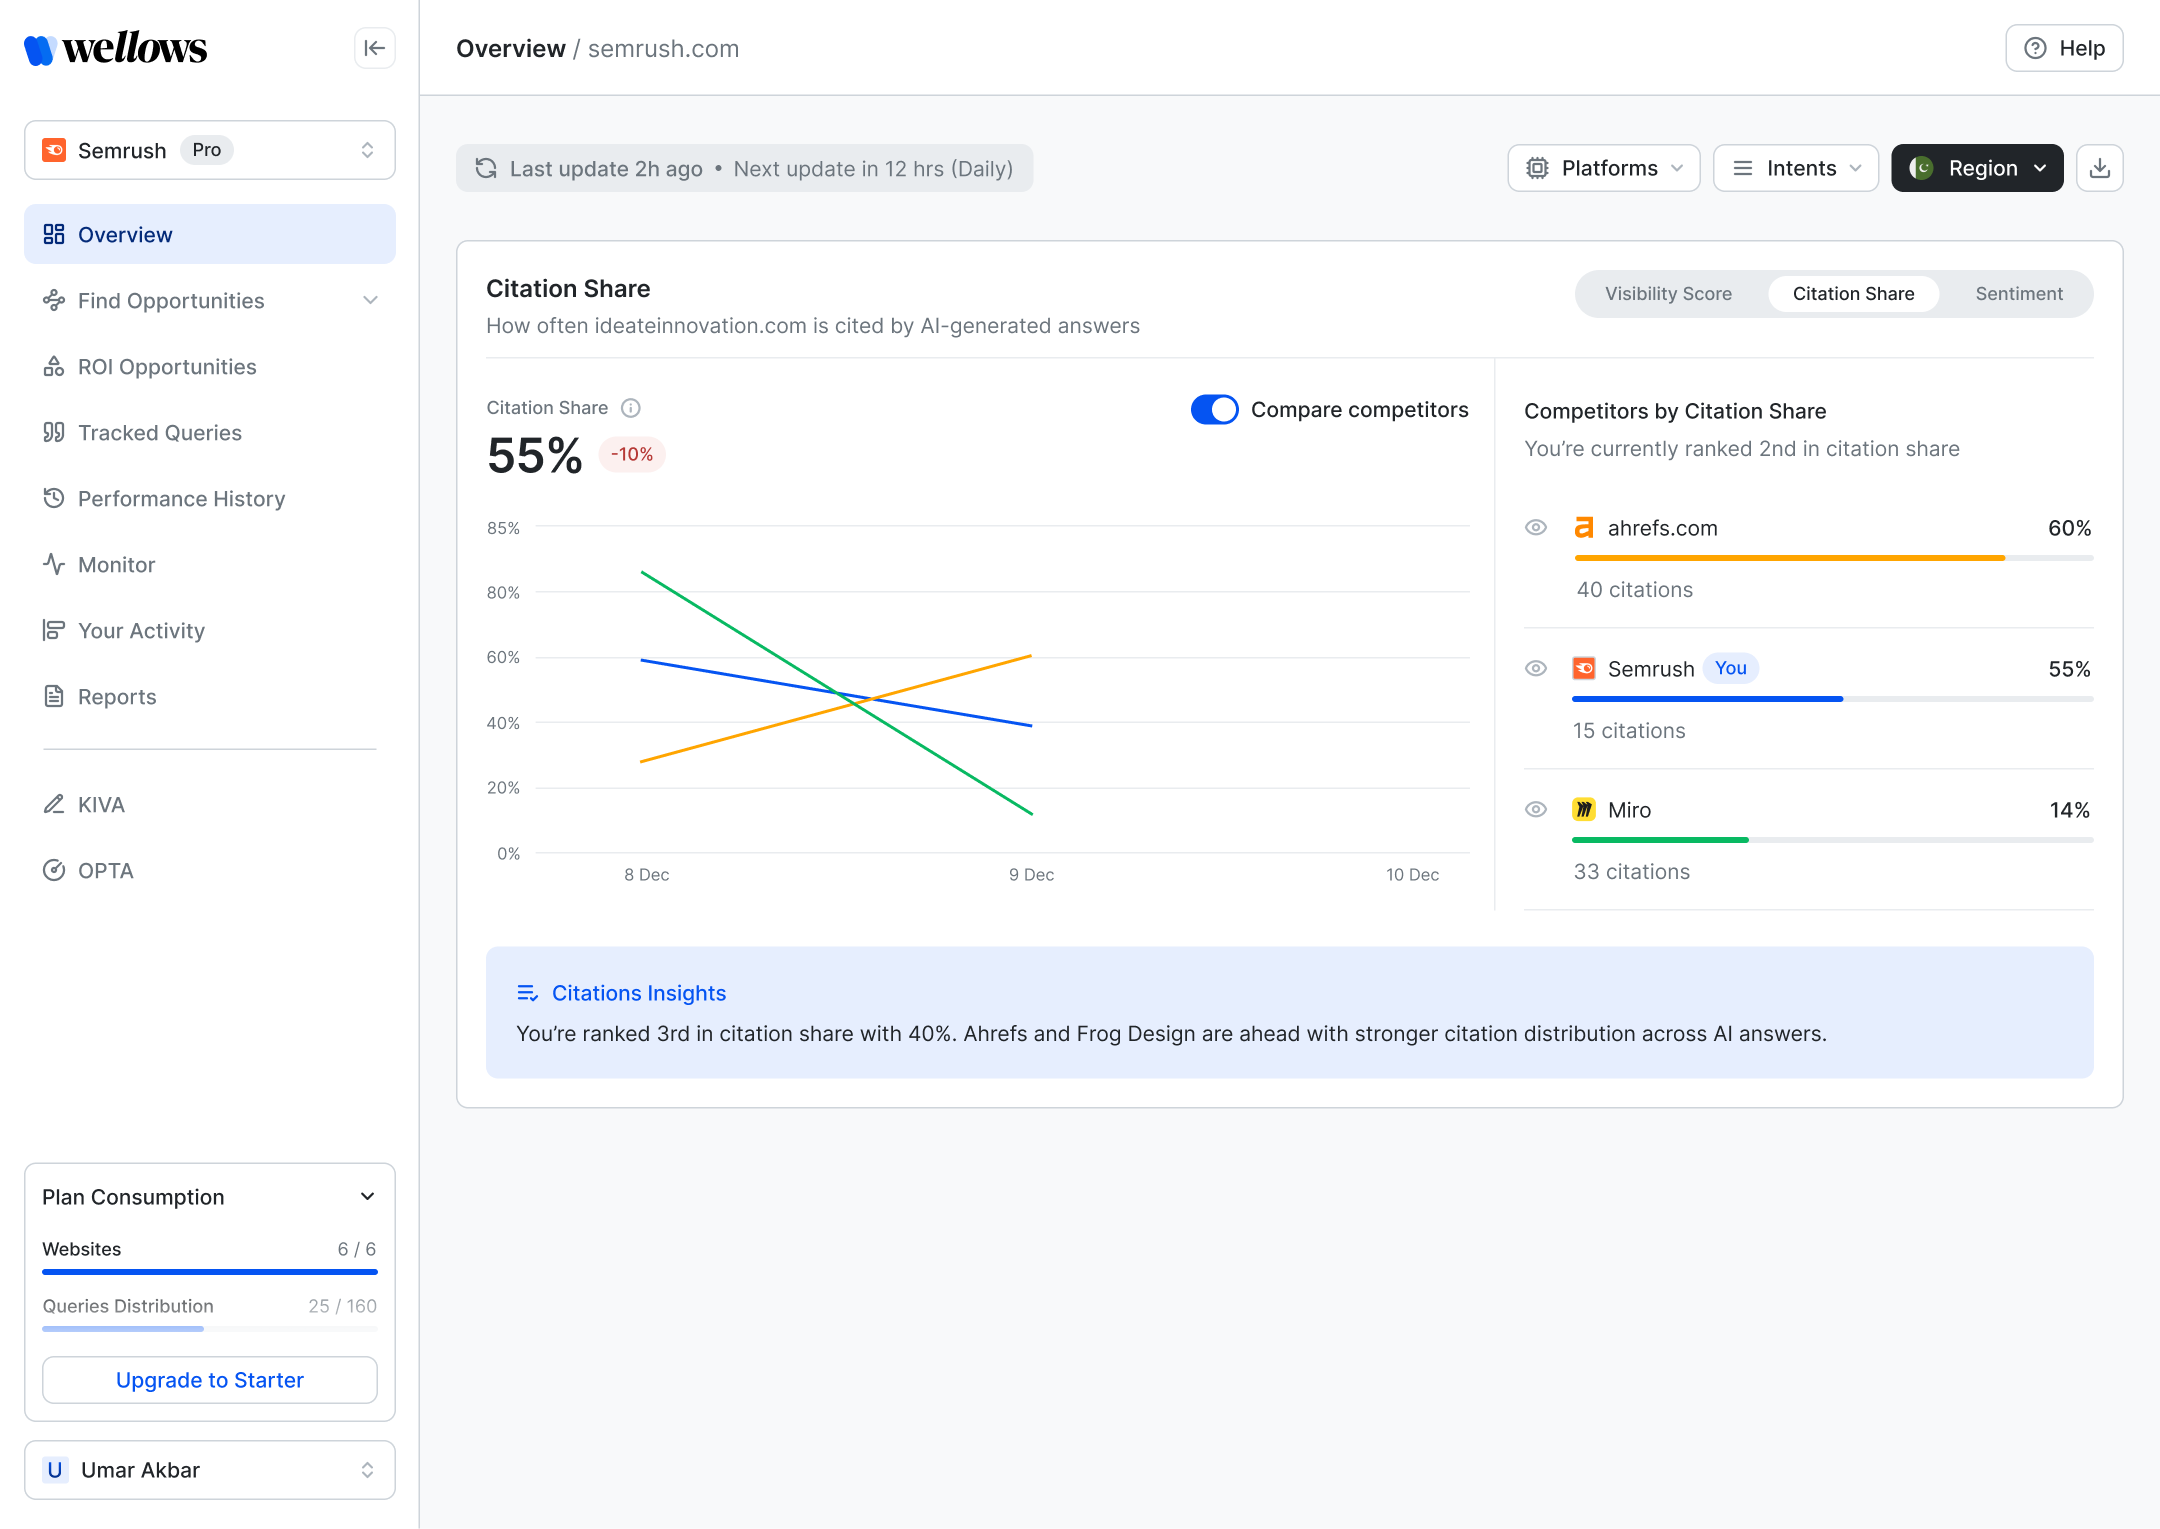2160x1529 pixels.
Task: Go to ROI Opportunities page
Action: [x=210, y=366]
